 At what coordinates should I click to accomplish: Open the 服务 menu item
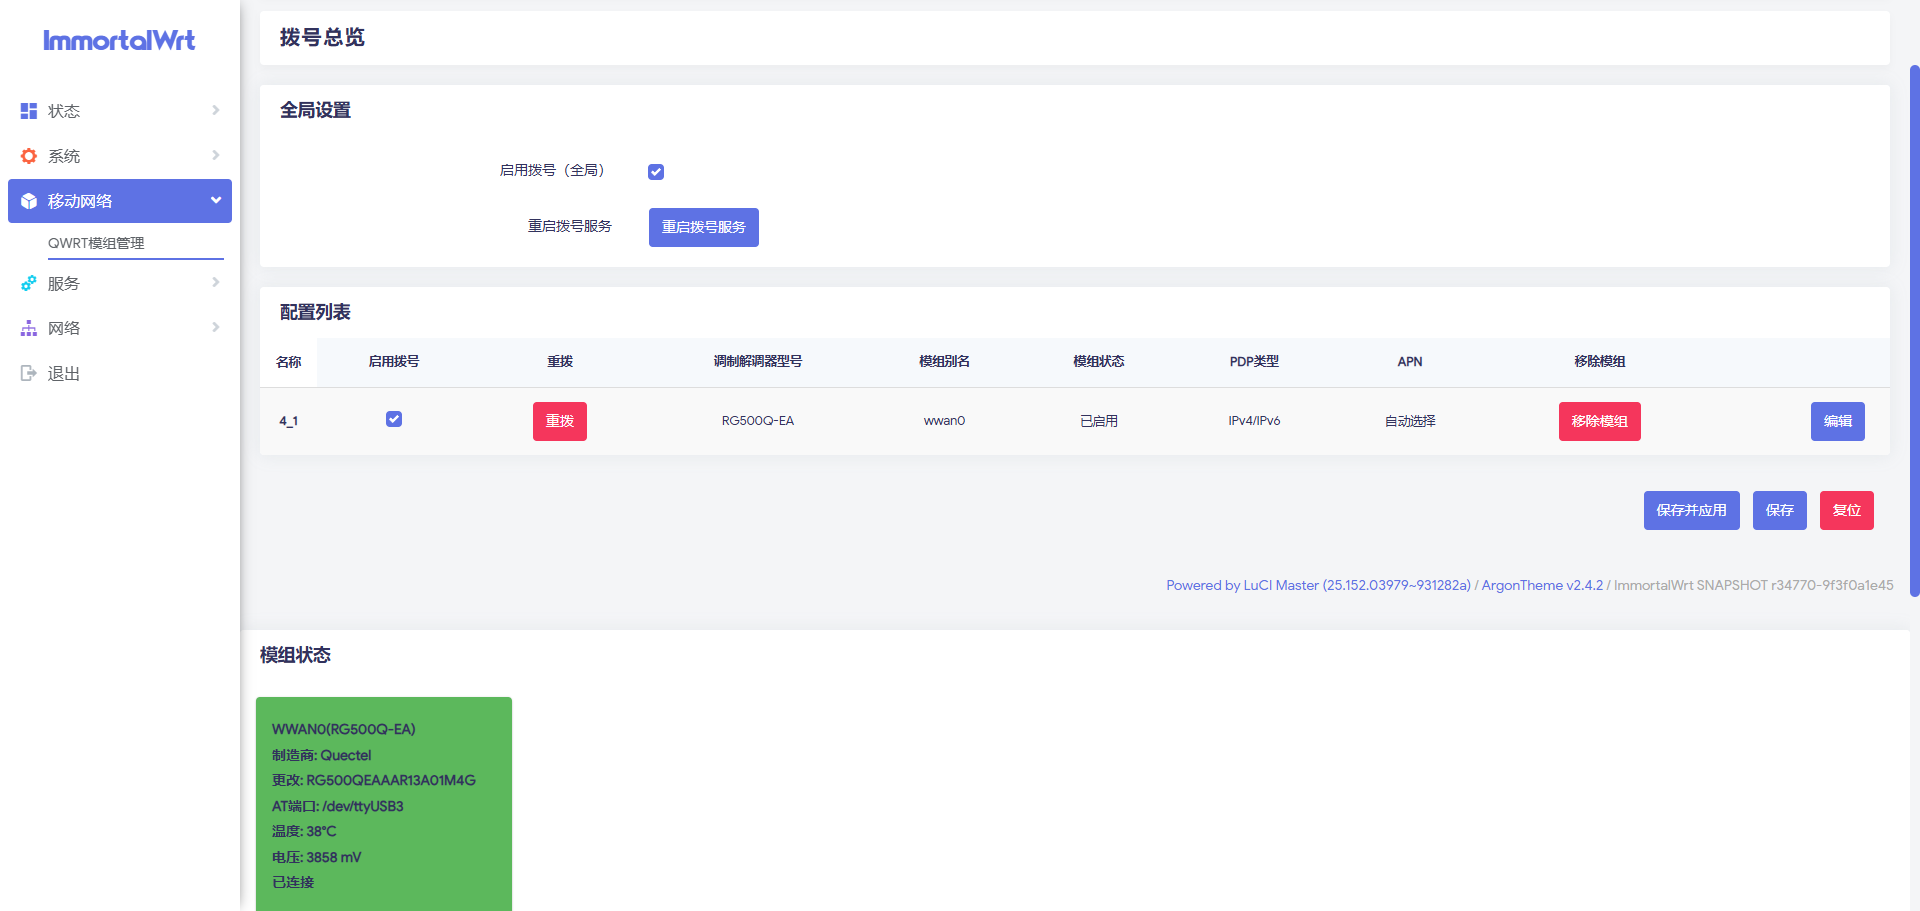120,283
